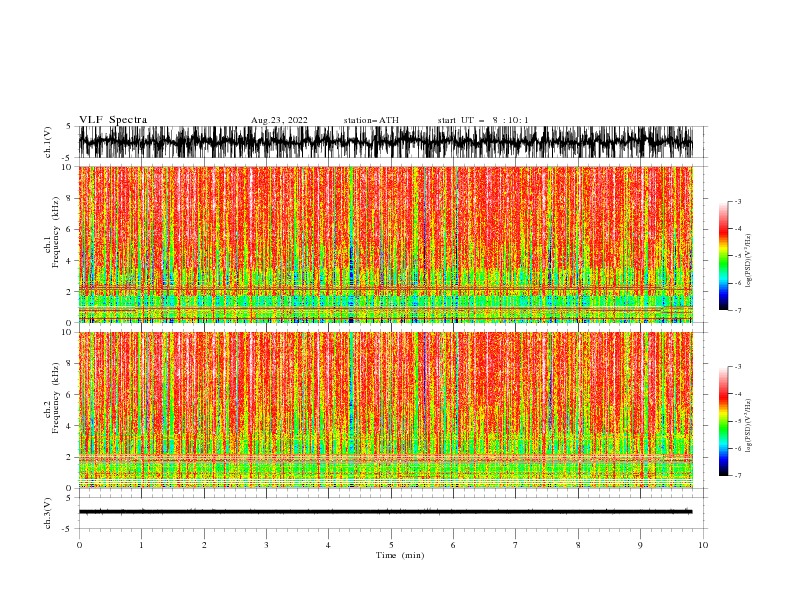Click the "6" kHz tick of ch.1 spectrogram
This screenshot has height=612, width=792.
coord(69,229)
